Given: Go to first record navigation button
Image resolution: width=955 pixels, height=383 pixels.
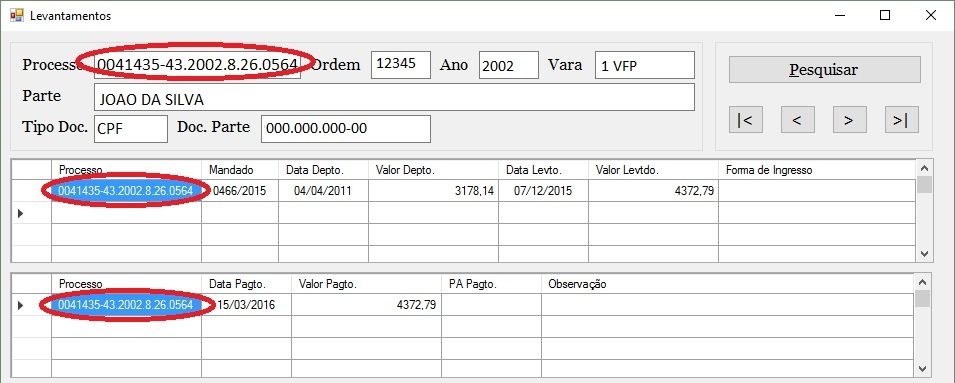Looking at the screenshot, I should [x=745, y=120].
